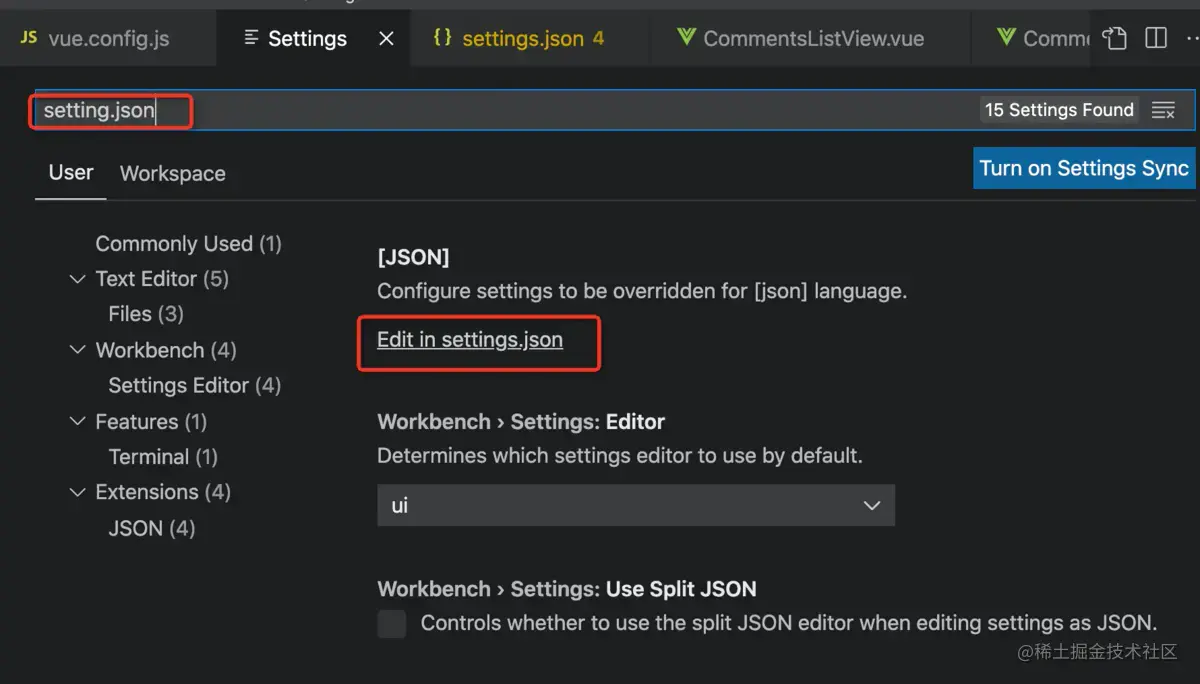Select Extensions (4) tree row

point(163,492)
